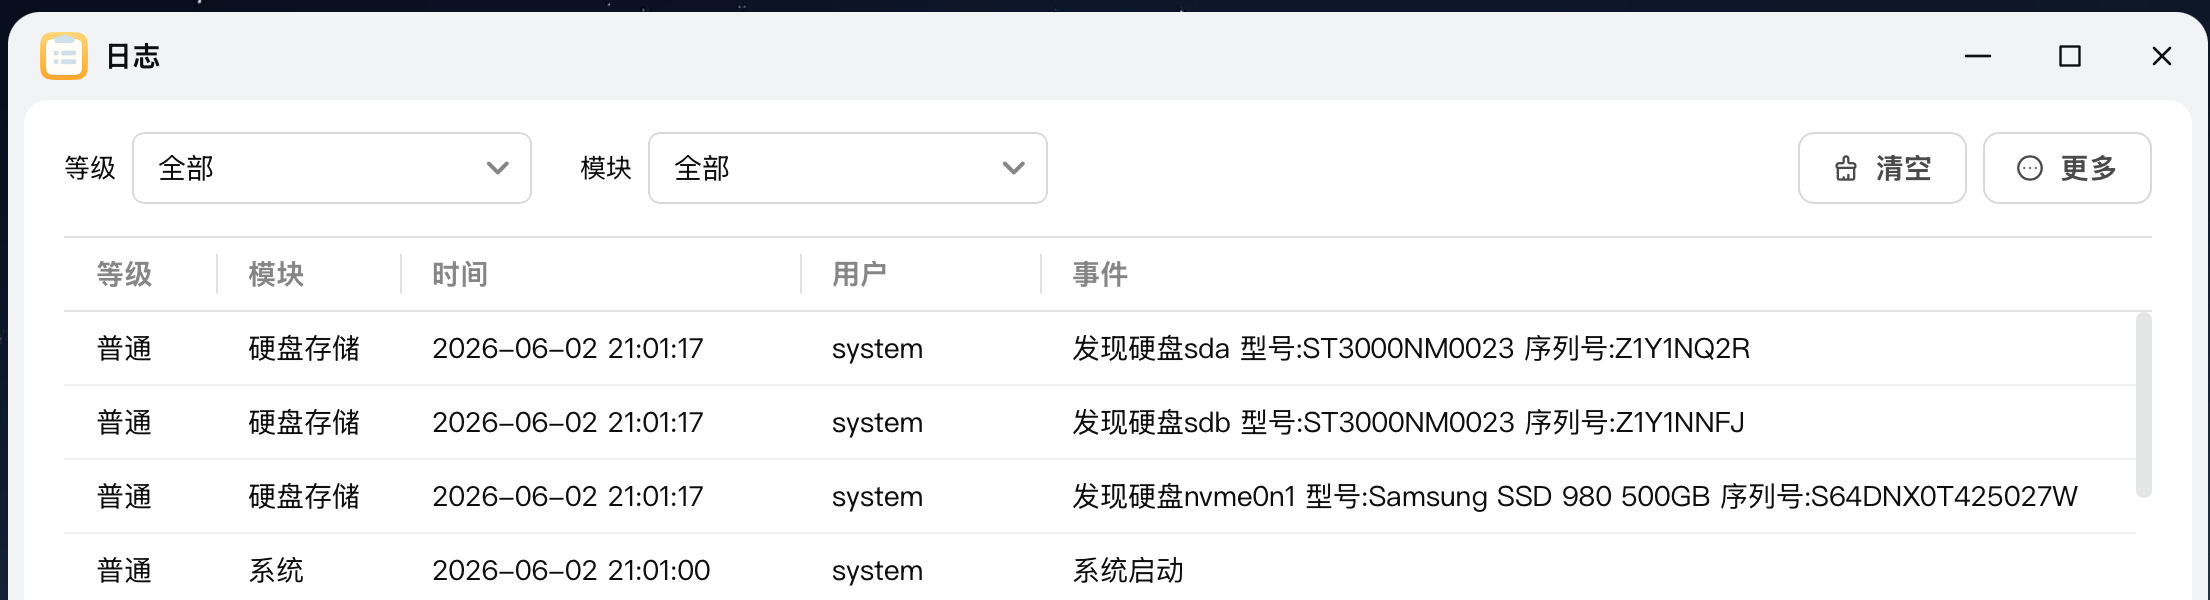The height and width of the screenshot is (600, 2210).
Task: Click the system user in sdb row
Action: click(877, 422)
